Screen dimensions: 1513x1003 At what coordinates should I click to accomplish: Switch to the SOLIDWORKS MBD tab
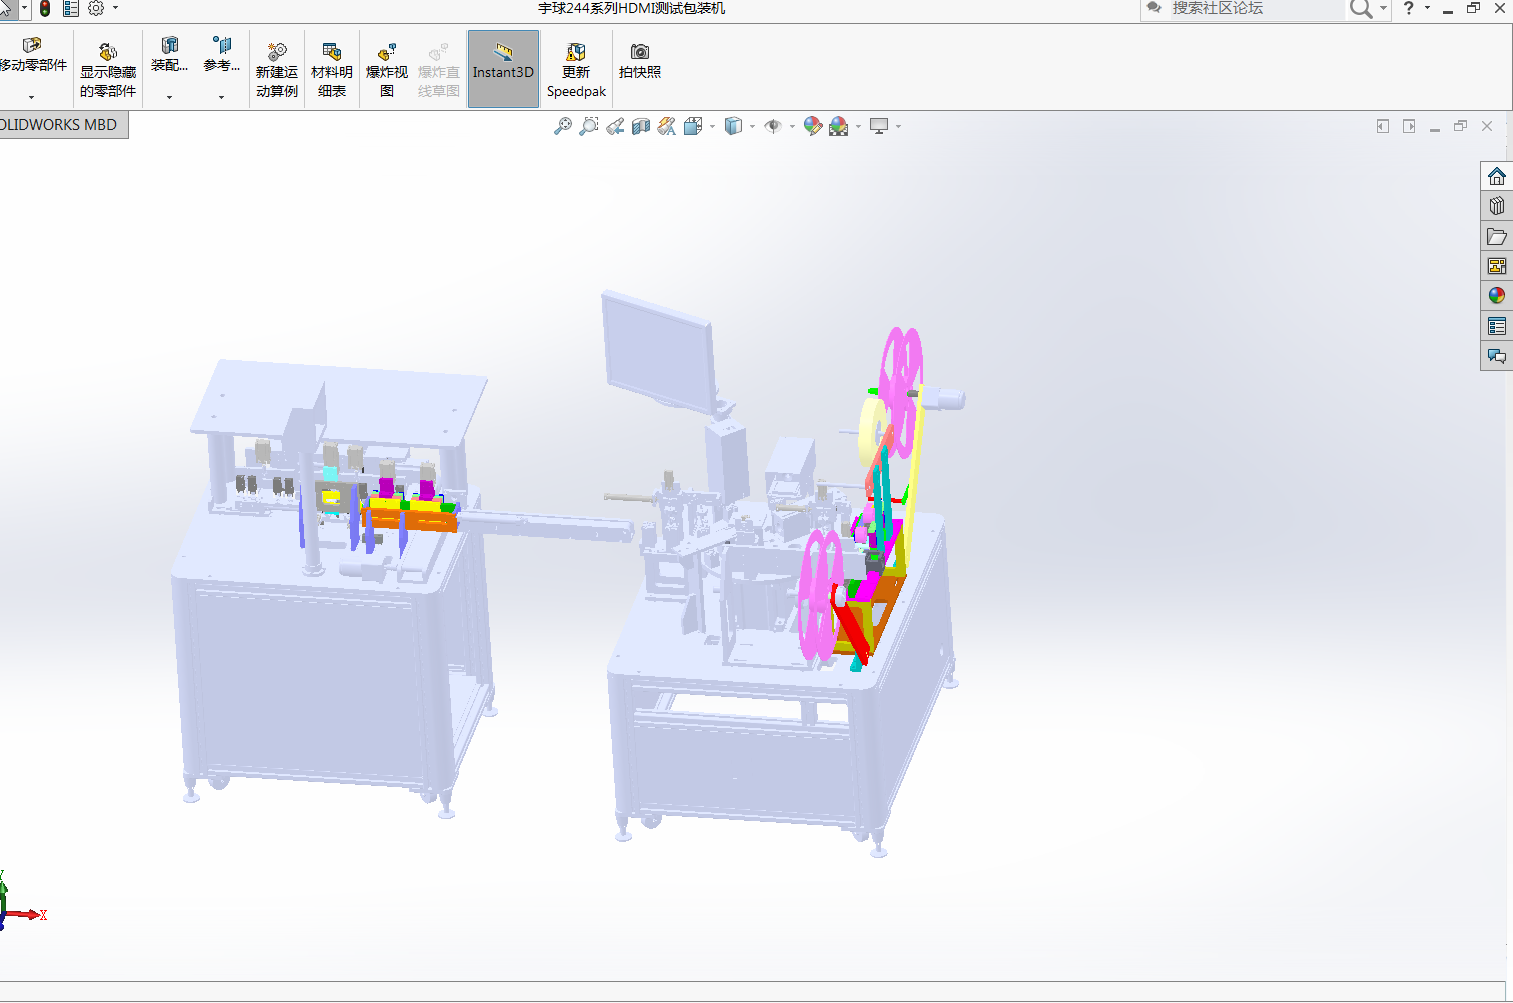(x=60, y=125)
